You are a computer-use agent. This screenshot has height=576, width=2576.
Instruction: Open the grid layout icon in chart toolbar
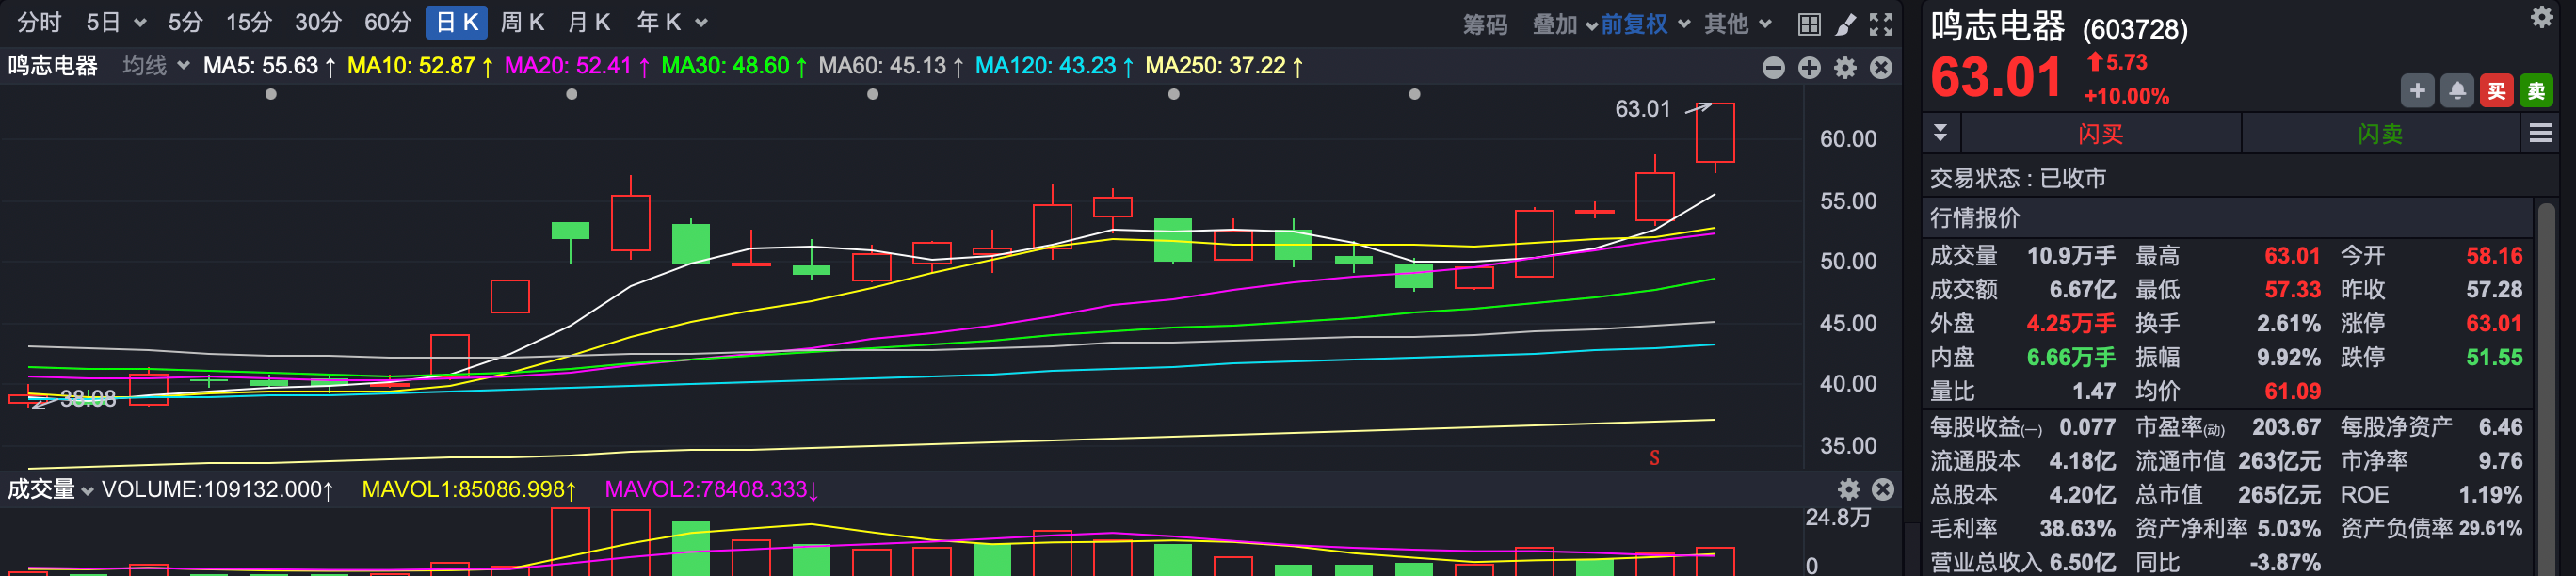coord(1809,24)
